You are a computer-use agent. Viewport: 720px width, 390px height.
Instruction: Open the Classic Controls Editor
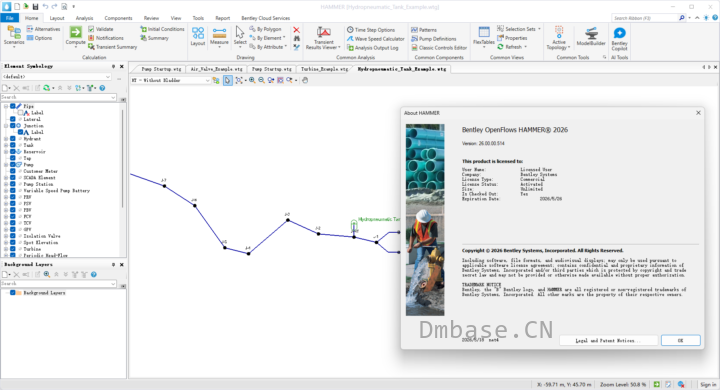pyautogui.click(x=439, y=47)
